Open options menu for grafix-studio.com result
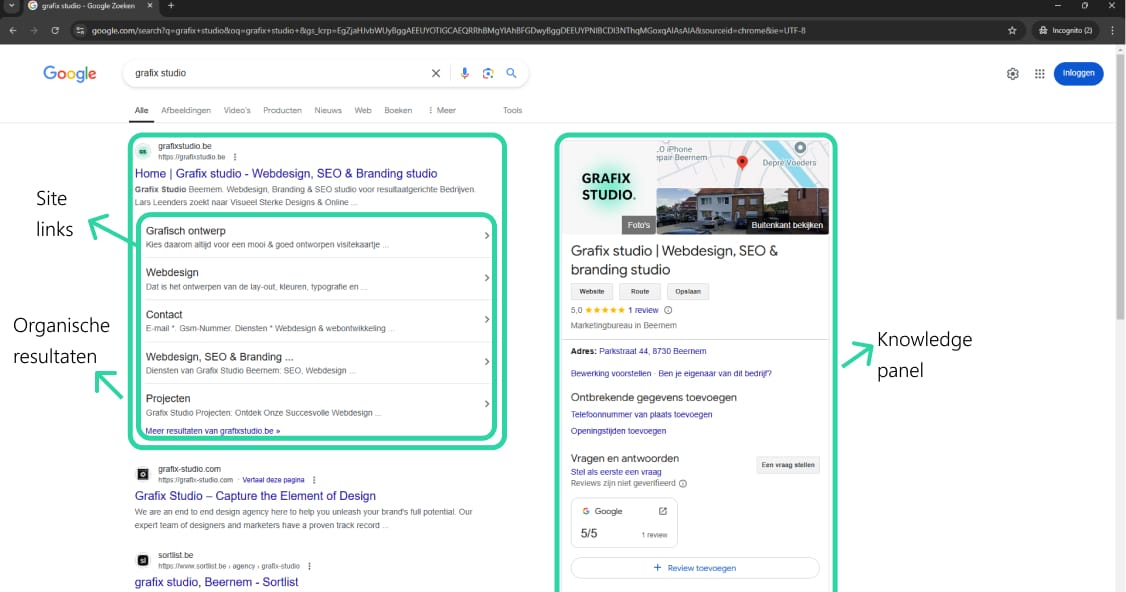This screenshot has height=592, width=1126. click(x=314, y=480)
